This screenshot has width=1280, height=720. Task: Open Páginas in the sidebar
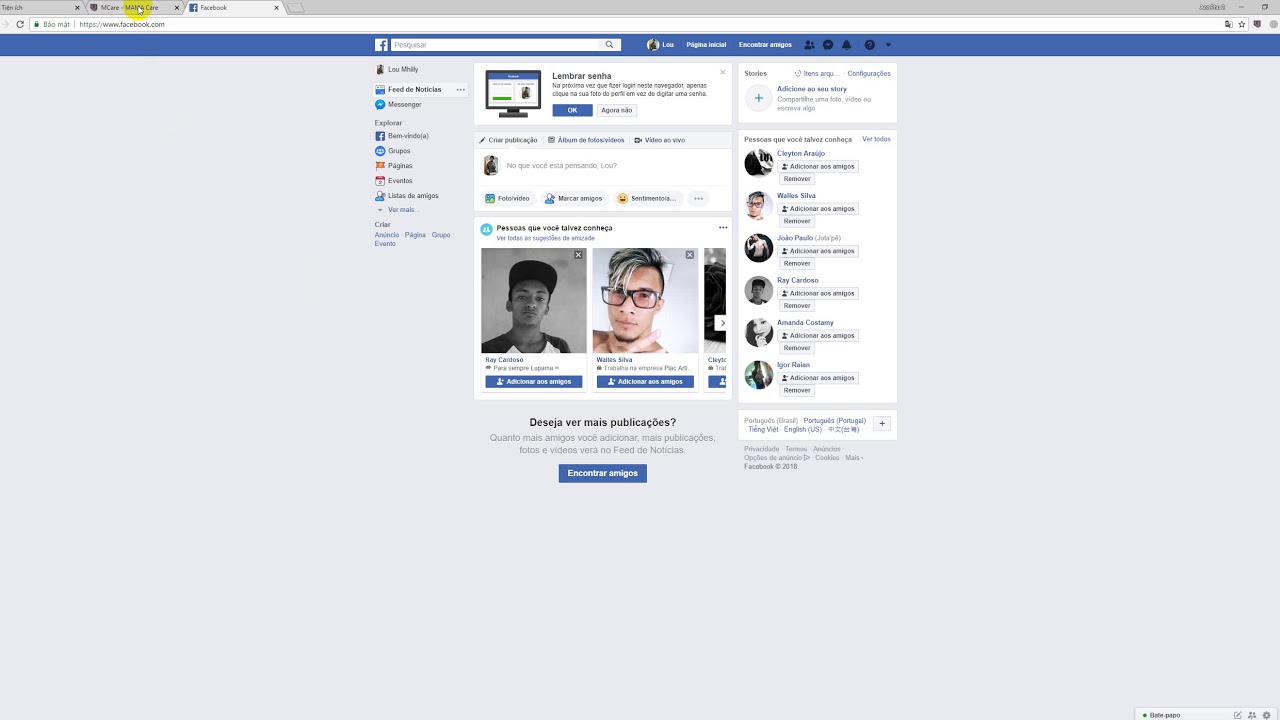point(400,166)
